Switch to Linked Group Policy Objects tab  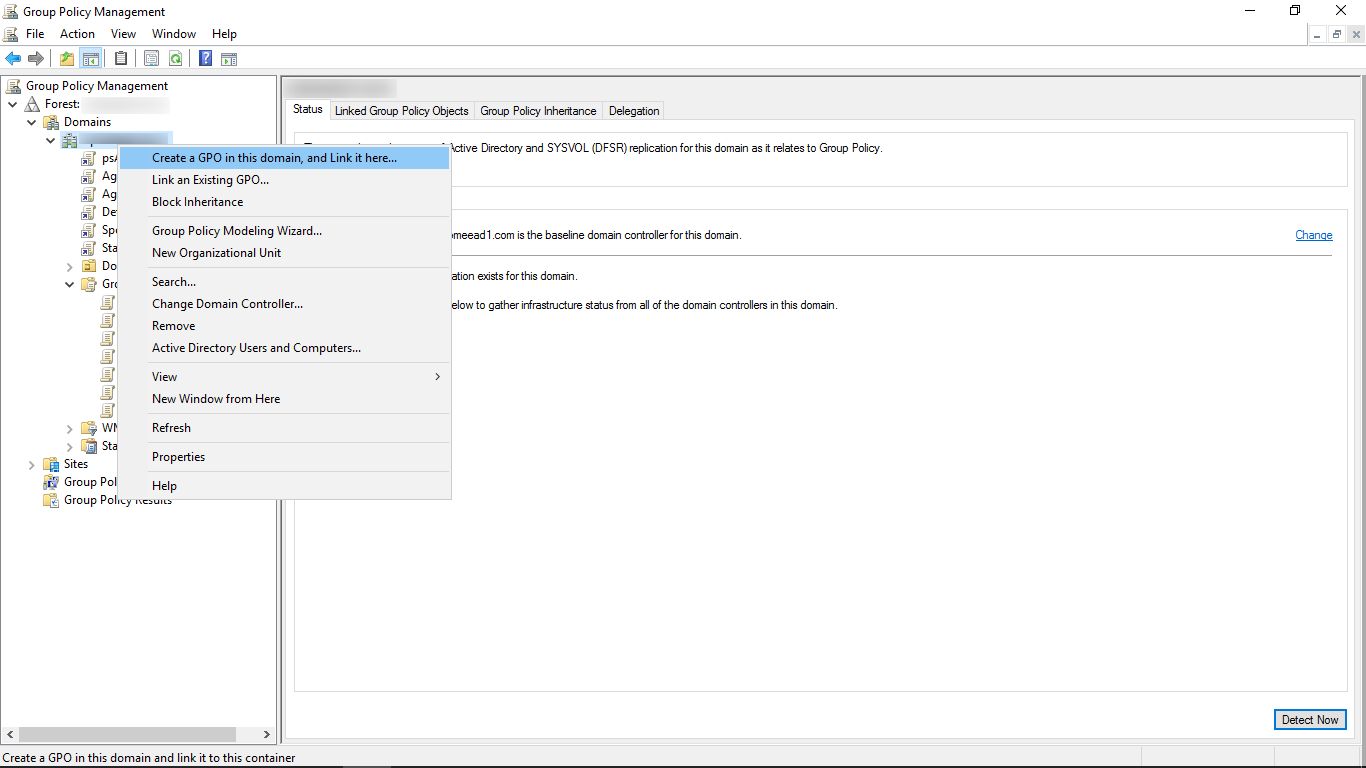click(x=401, y=111)
